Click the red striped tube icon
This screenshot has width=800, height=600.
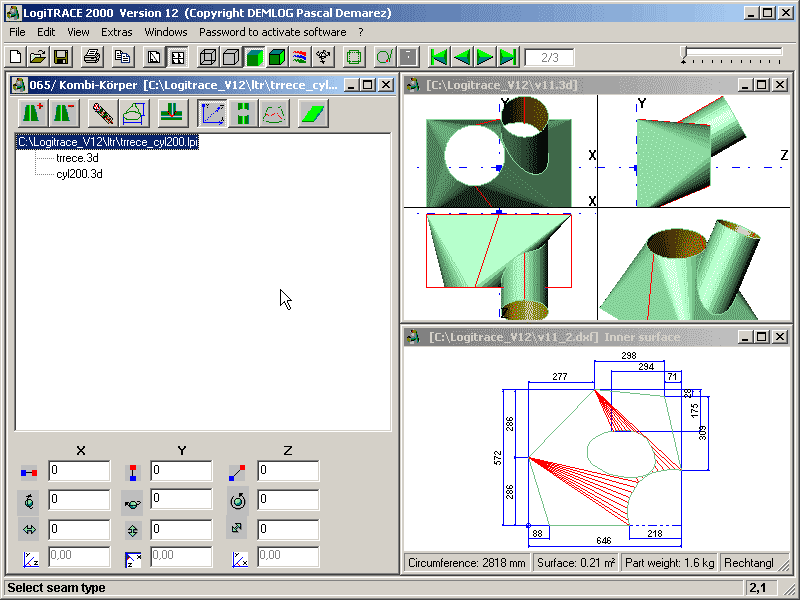click(x=103, y=113)
